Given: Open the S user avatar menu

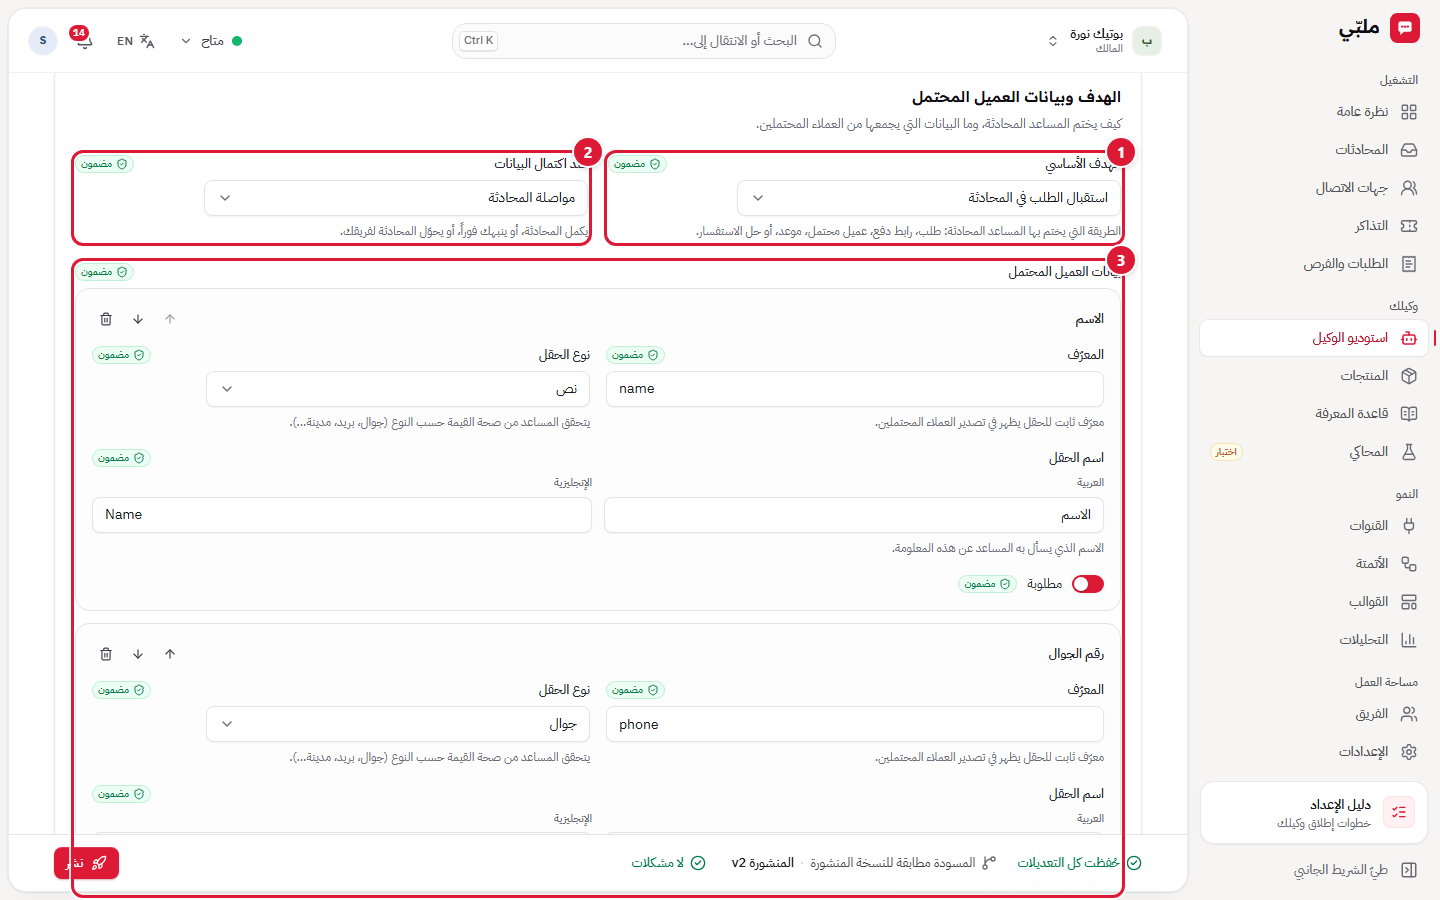Looking at the screenshot, I should (43, 41).
